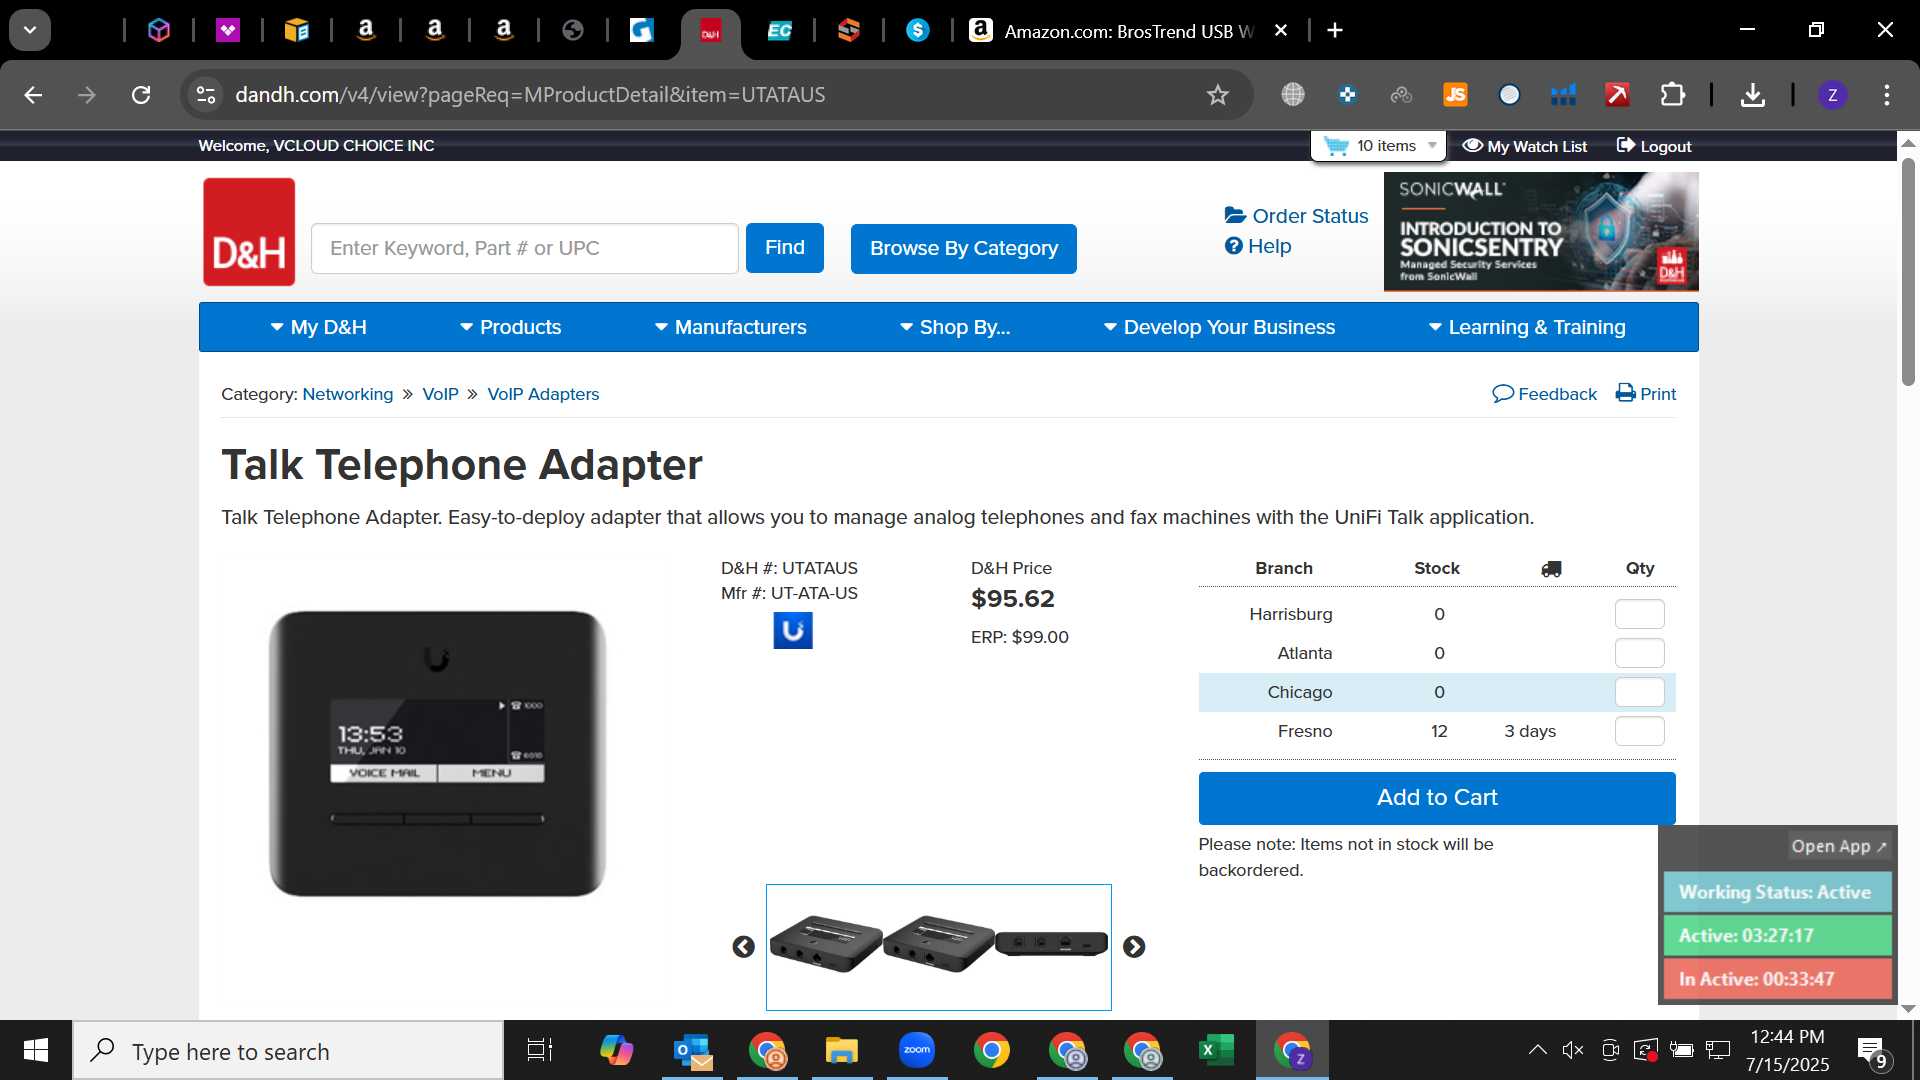Open the browser Extensions menu

click(1672, 95)
